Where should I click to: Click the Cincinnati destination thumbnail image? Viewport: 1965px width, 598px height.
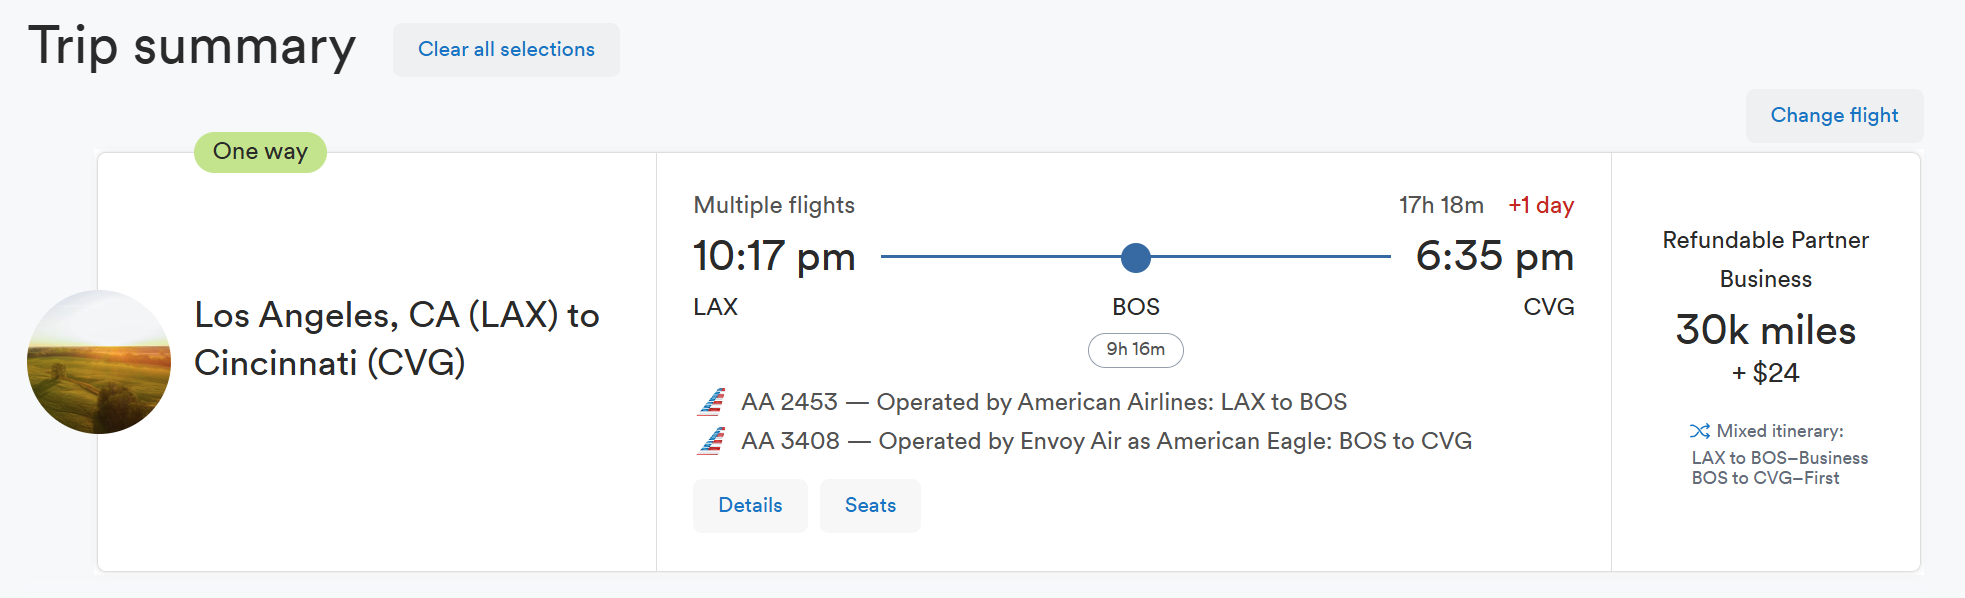(x=99, y=362)
